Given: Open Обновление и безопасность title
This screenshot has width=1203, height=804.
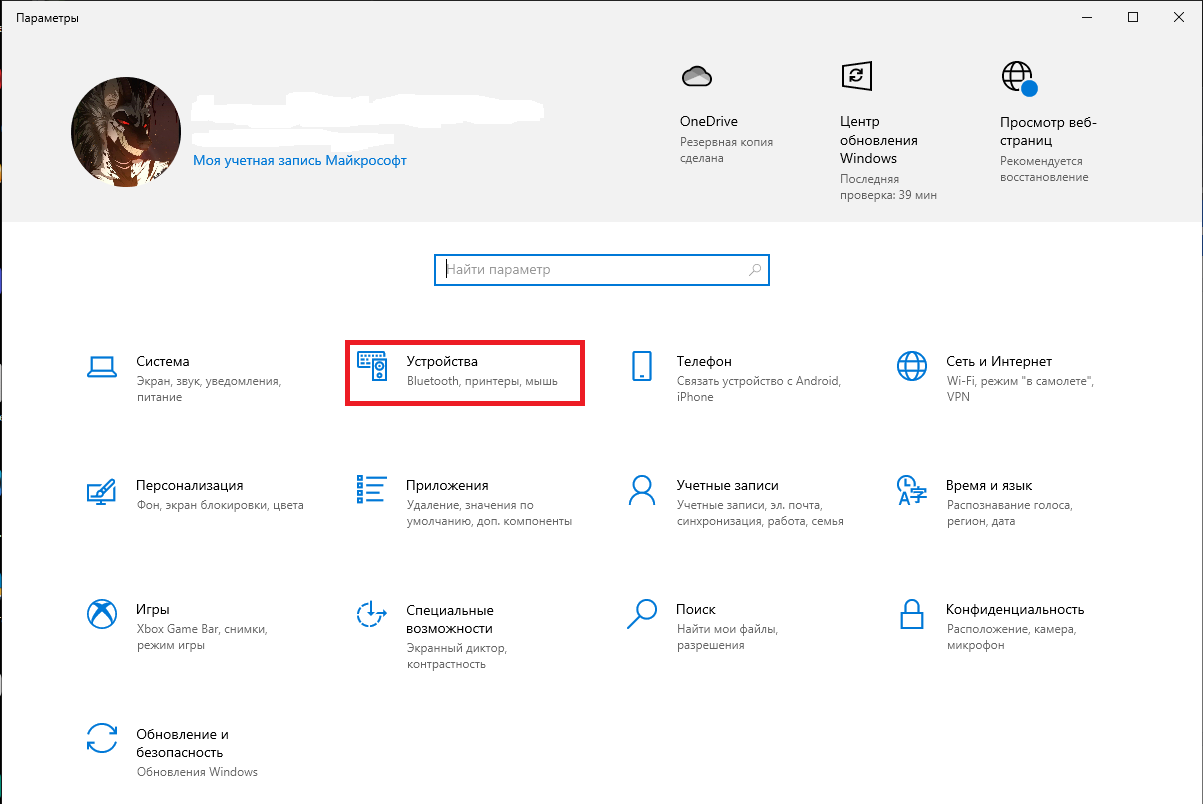Looking at the screenshot, I should coord(183,743).
